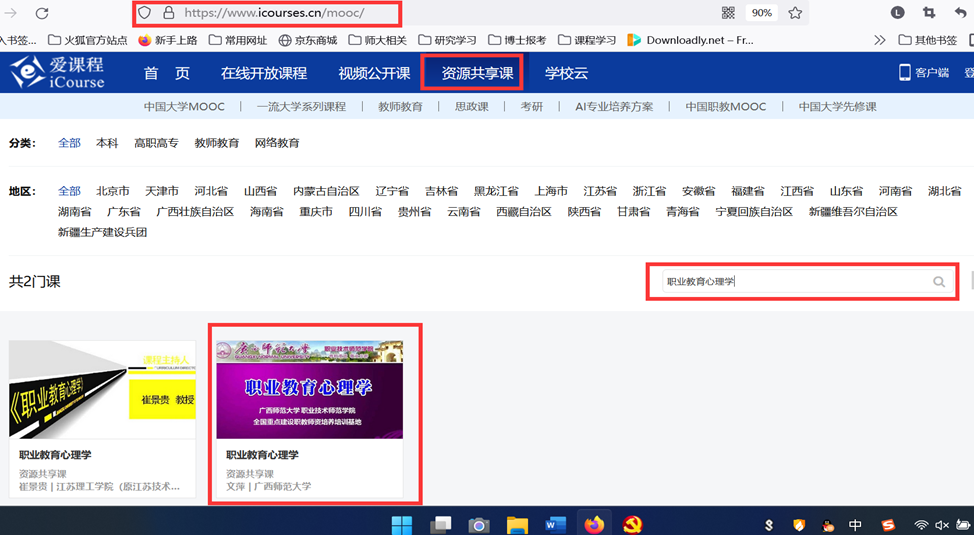The height and width of the screenshot is (535, 974).
Task: Select 全部 in the 地区 filter
Action: pyautogui.click(x=70, y=191)
